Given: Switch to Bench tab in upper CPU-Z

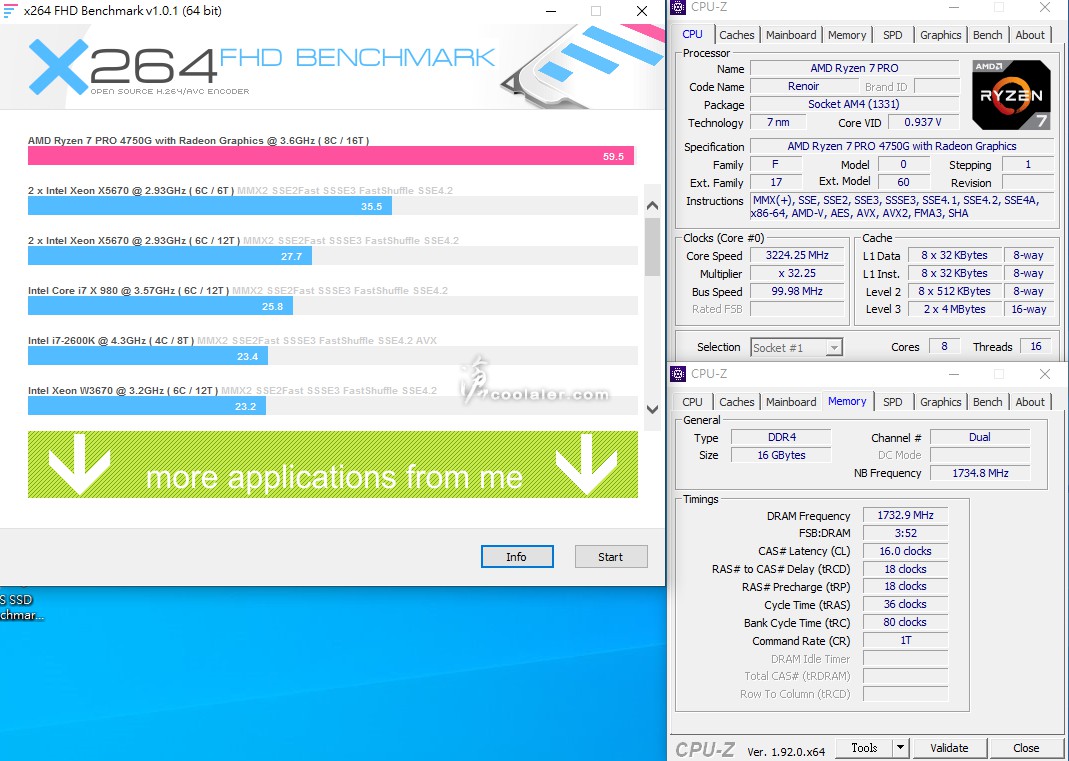Looking at the screenshot, I should [x=987, y=35].
